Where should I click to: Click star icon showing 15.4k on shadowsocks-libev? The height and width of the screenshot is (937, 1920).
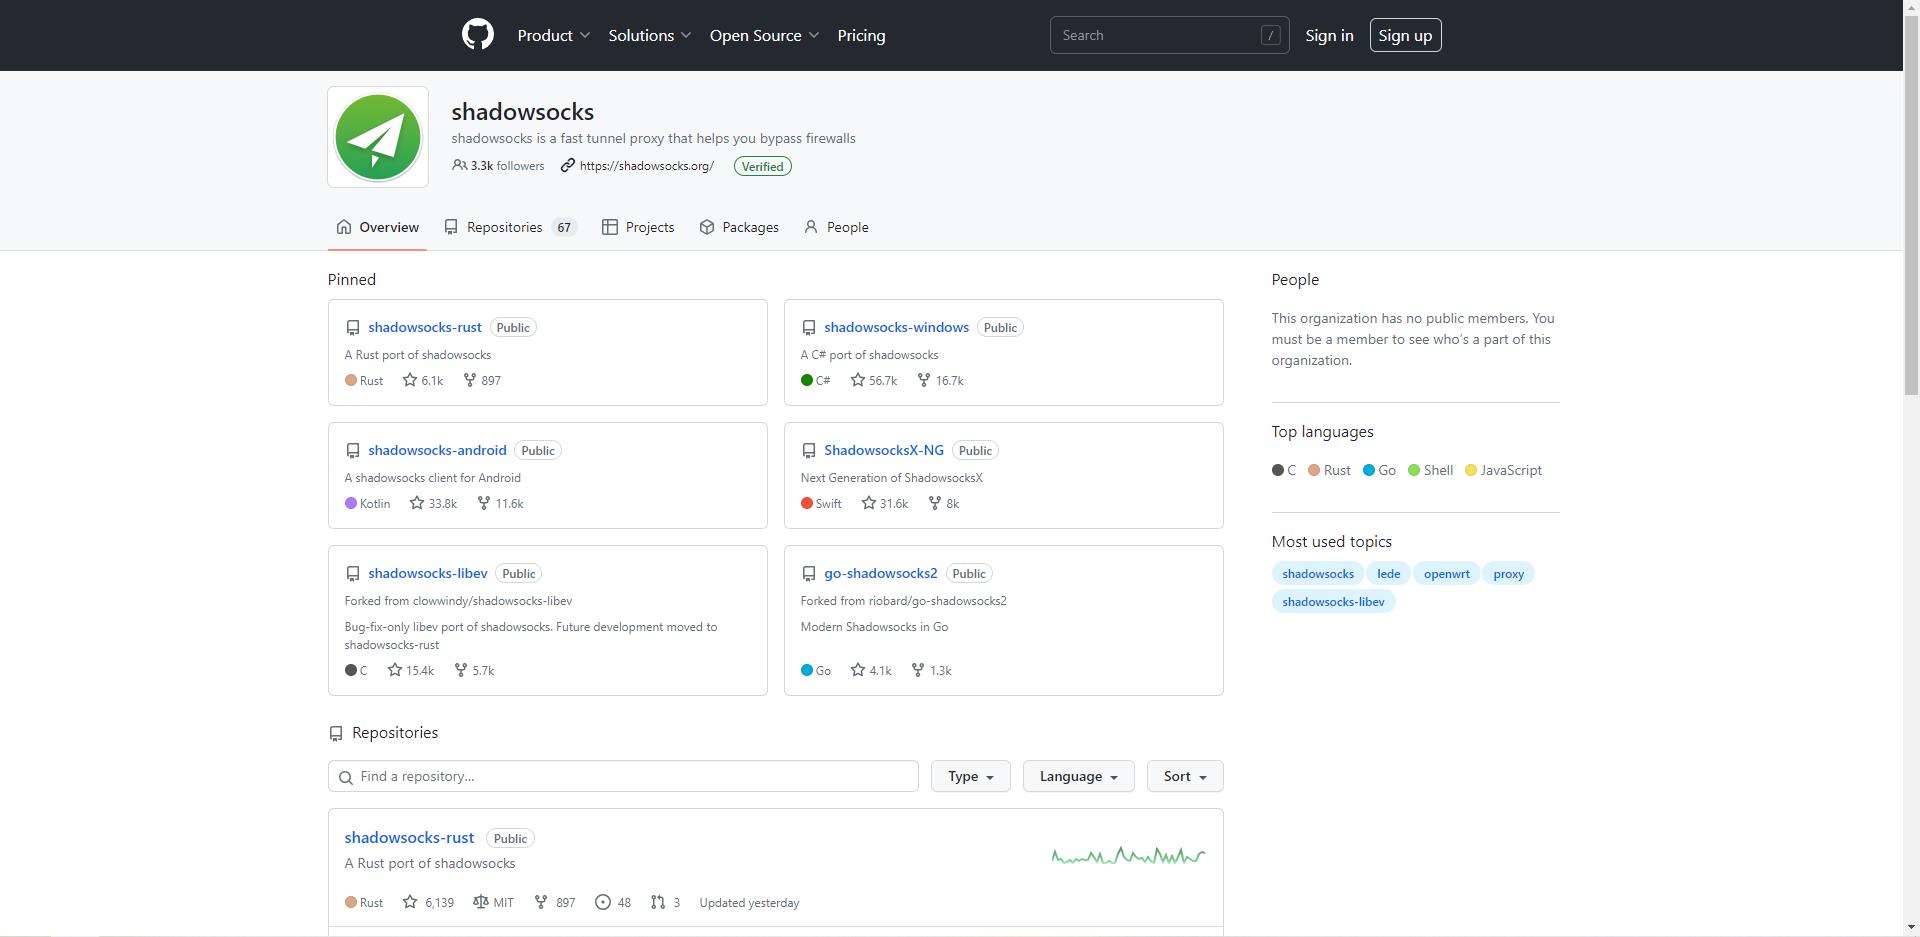pyautogui.click(x=395, y=670)
